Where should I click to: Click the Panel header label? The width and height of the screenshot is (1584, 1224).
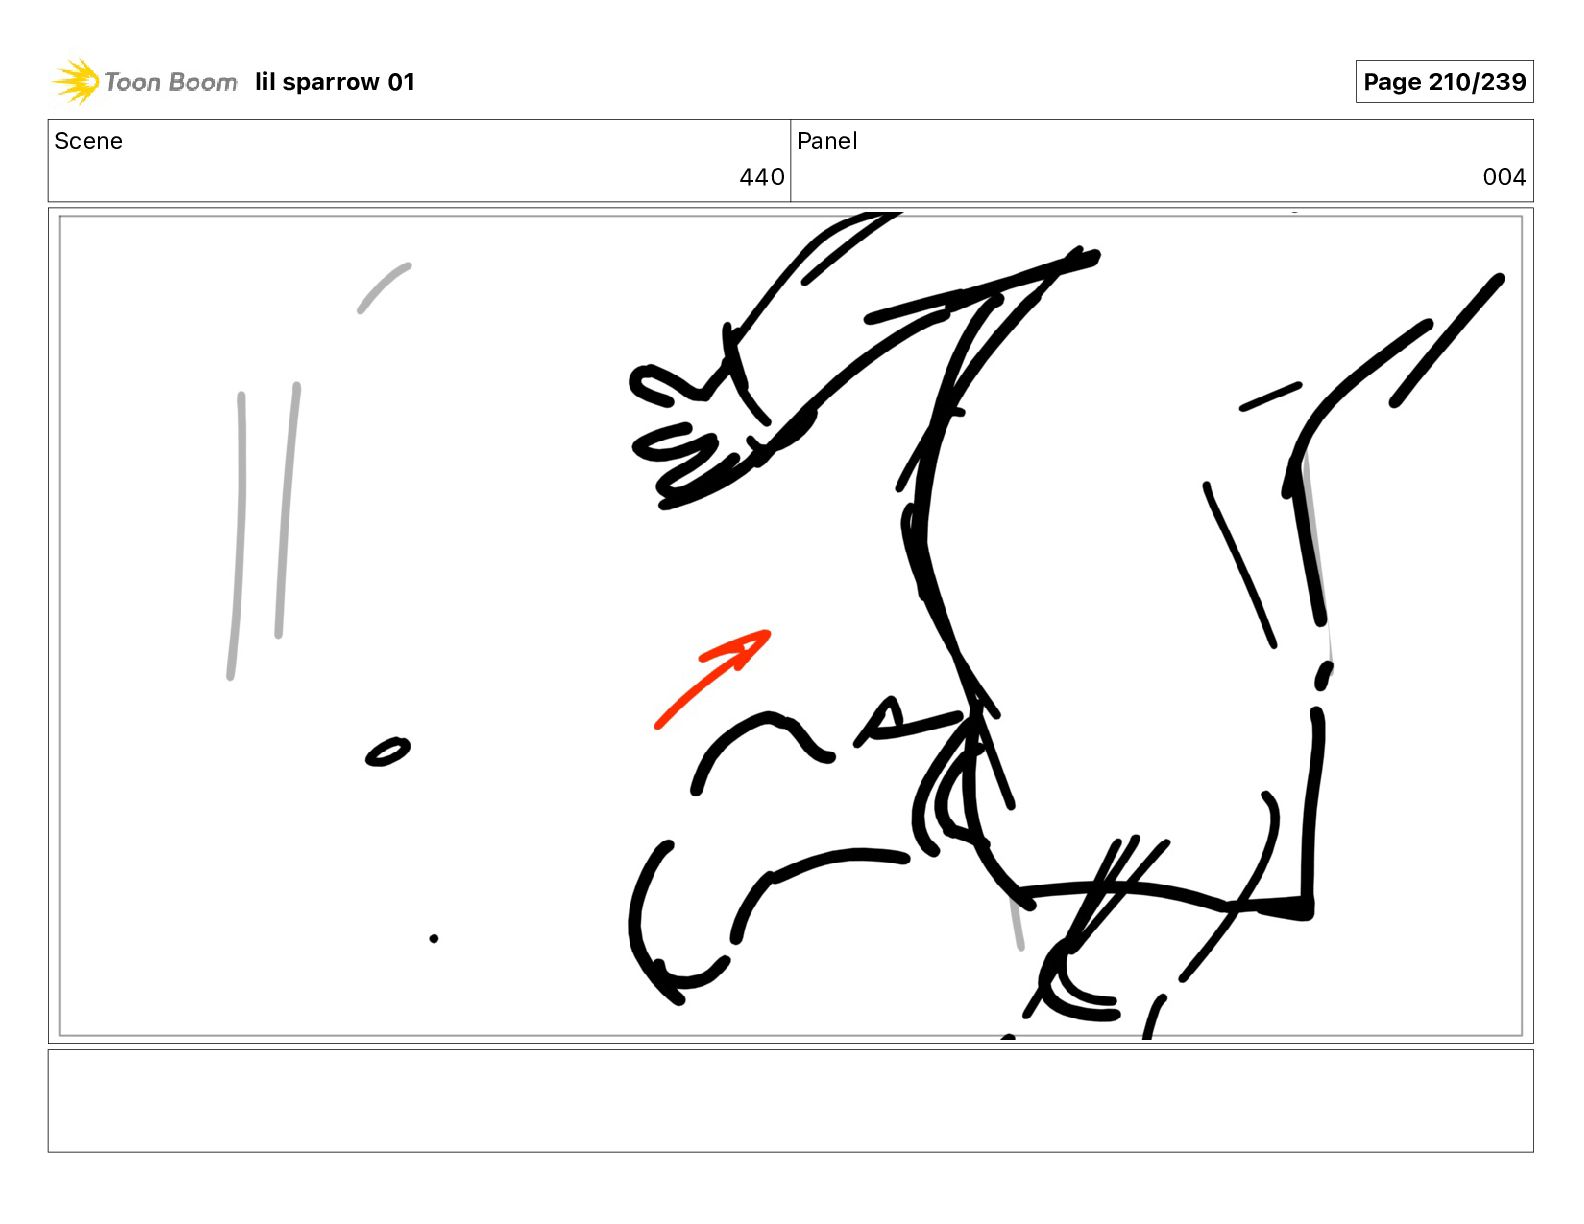827,141
